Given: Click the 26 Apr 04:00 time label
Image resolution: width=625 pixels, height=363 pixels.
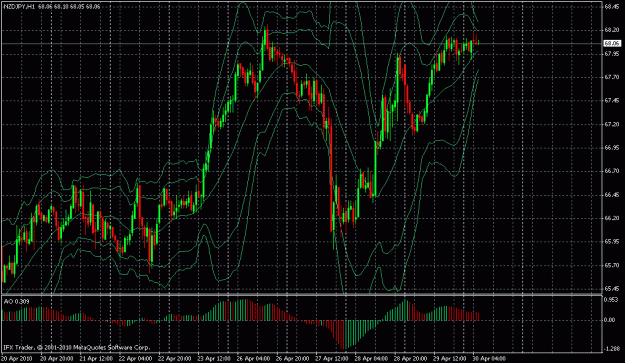Looking at the screenshot, I should click(253, 359).
